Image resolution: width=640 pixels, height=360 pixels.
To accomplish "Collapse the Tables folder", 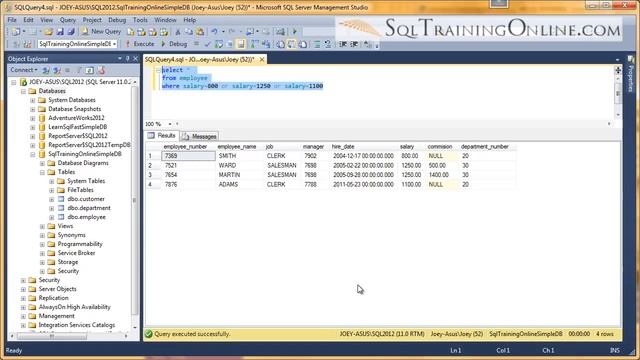I will [x=42, y=172].
